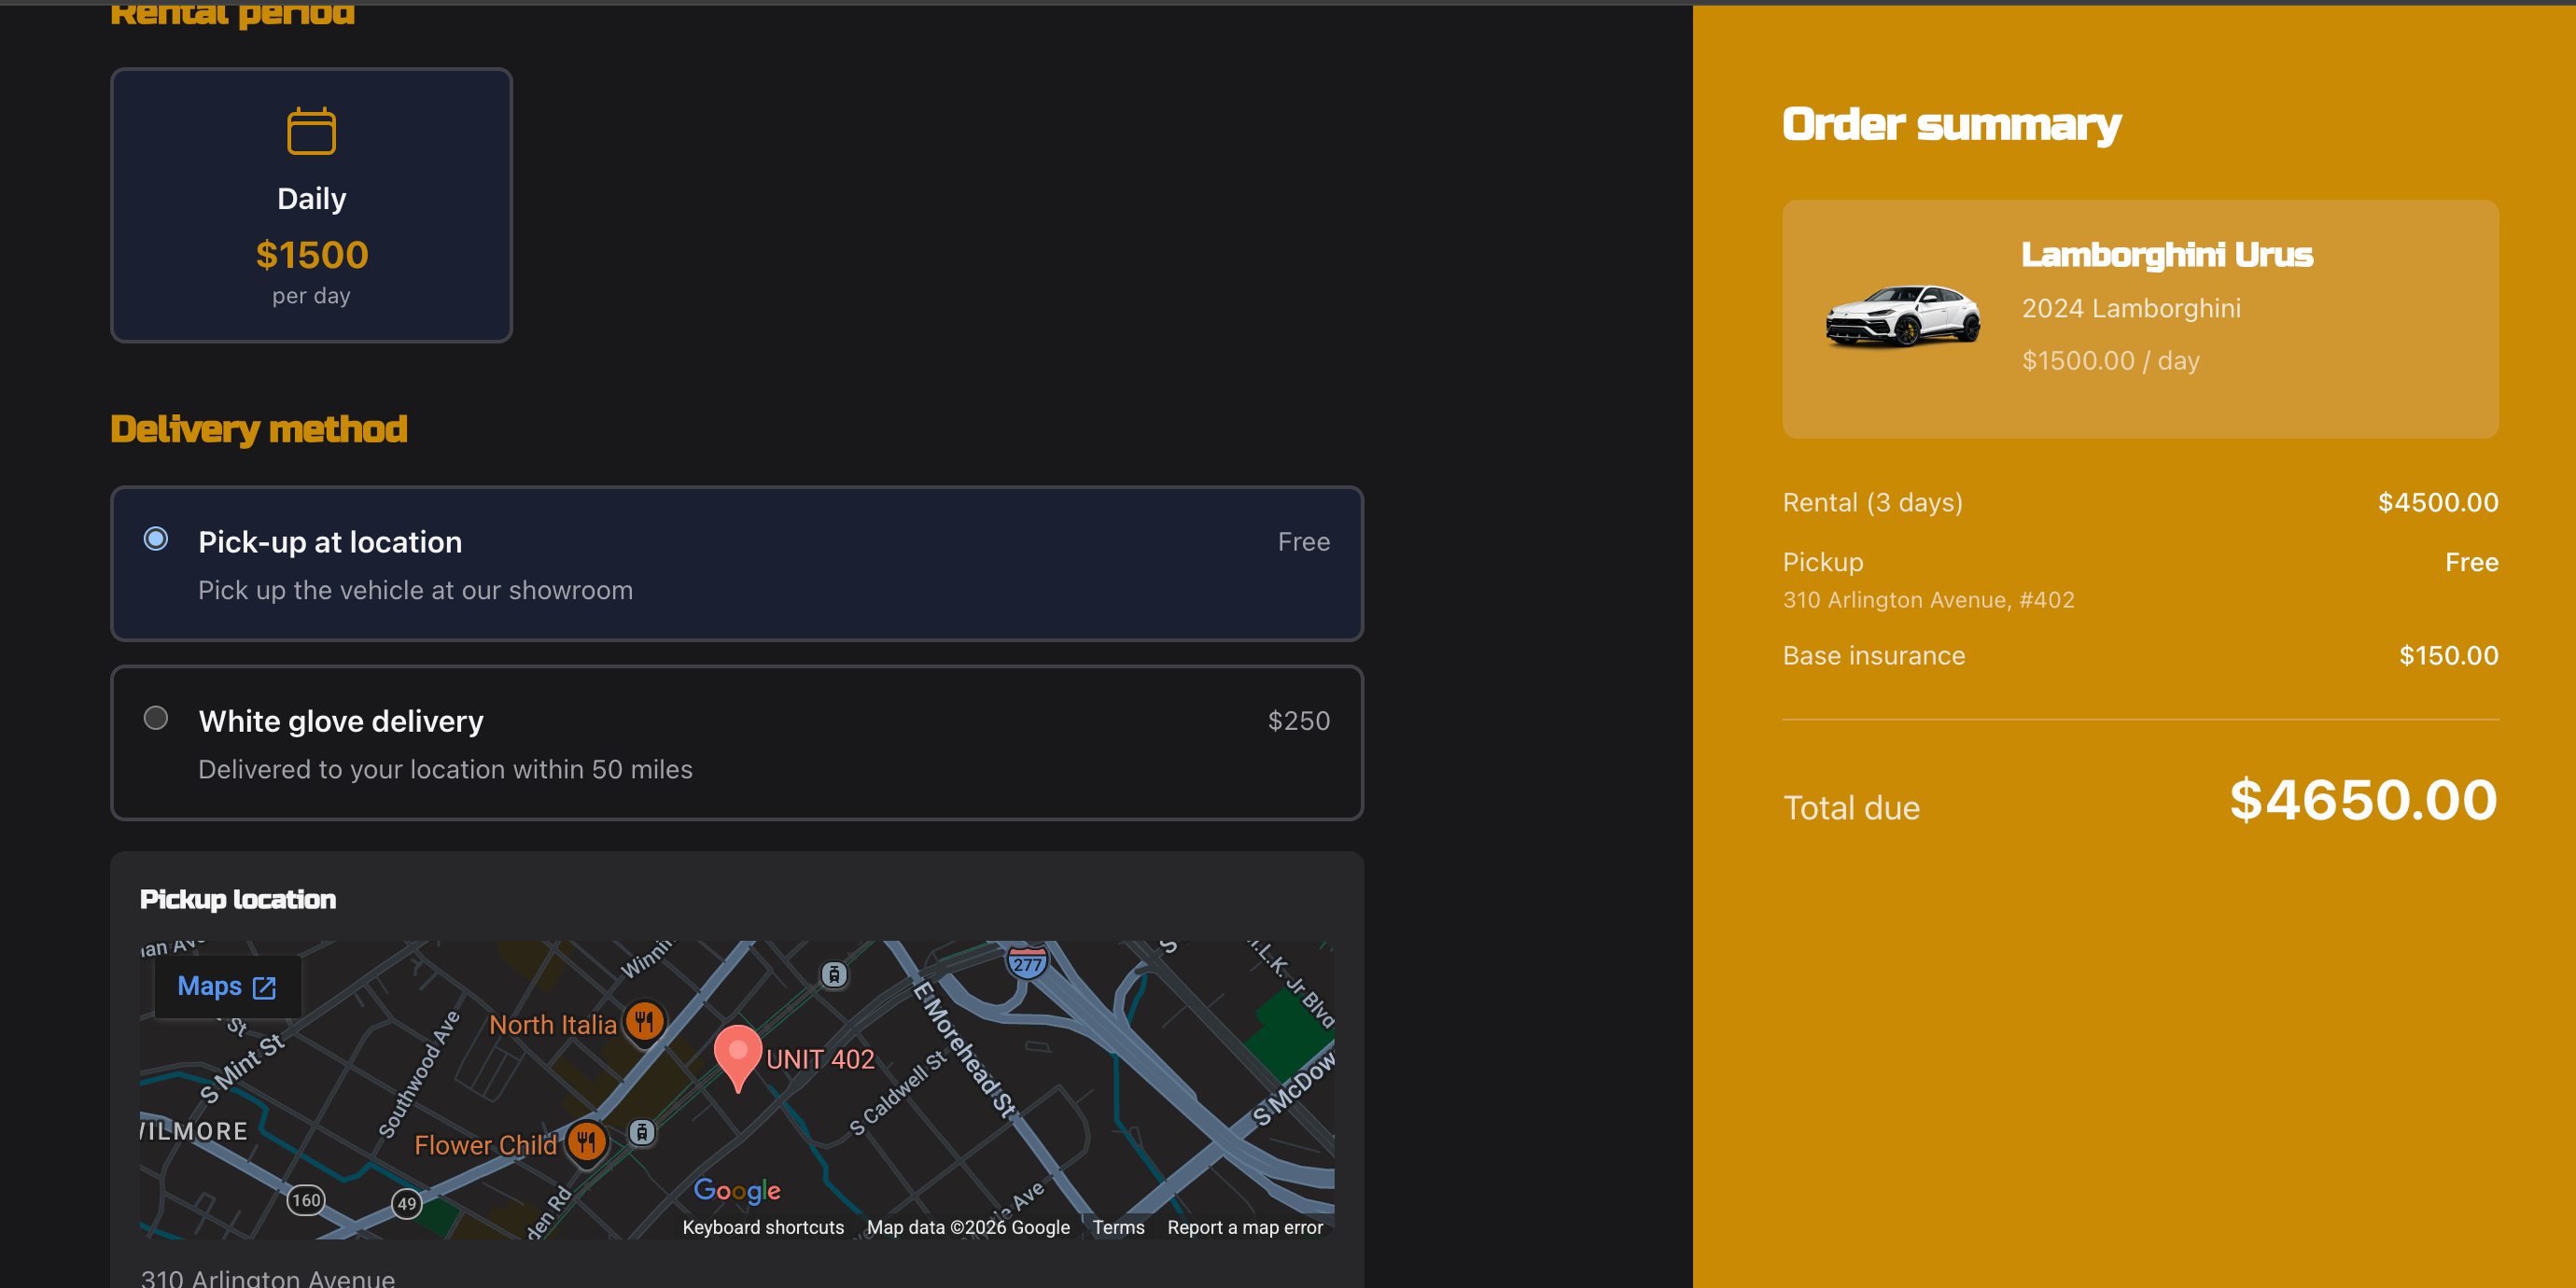The image size is (2576, 1288).
Task: Click the North Italia restaurant marker icon
Action: pyautogui.click(x=645, y=1021)
